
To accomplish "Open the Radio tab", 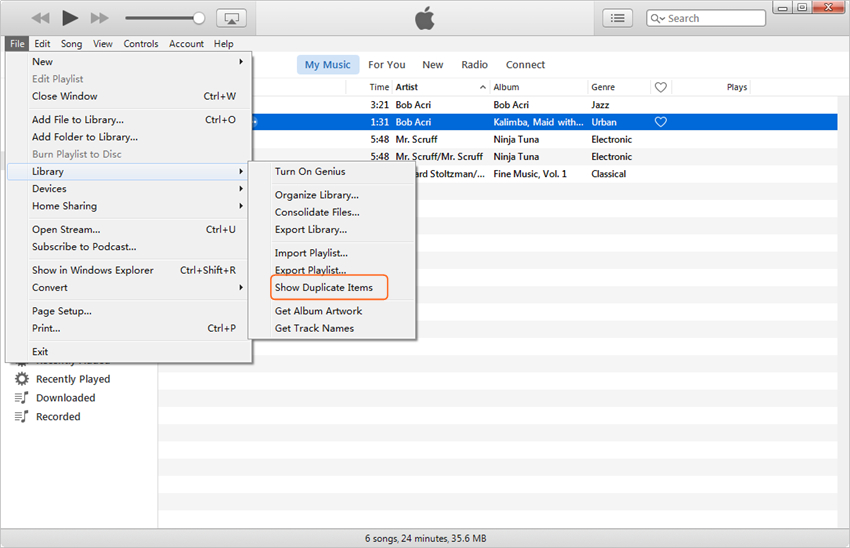I will click(474, 65).
